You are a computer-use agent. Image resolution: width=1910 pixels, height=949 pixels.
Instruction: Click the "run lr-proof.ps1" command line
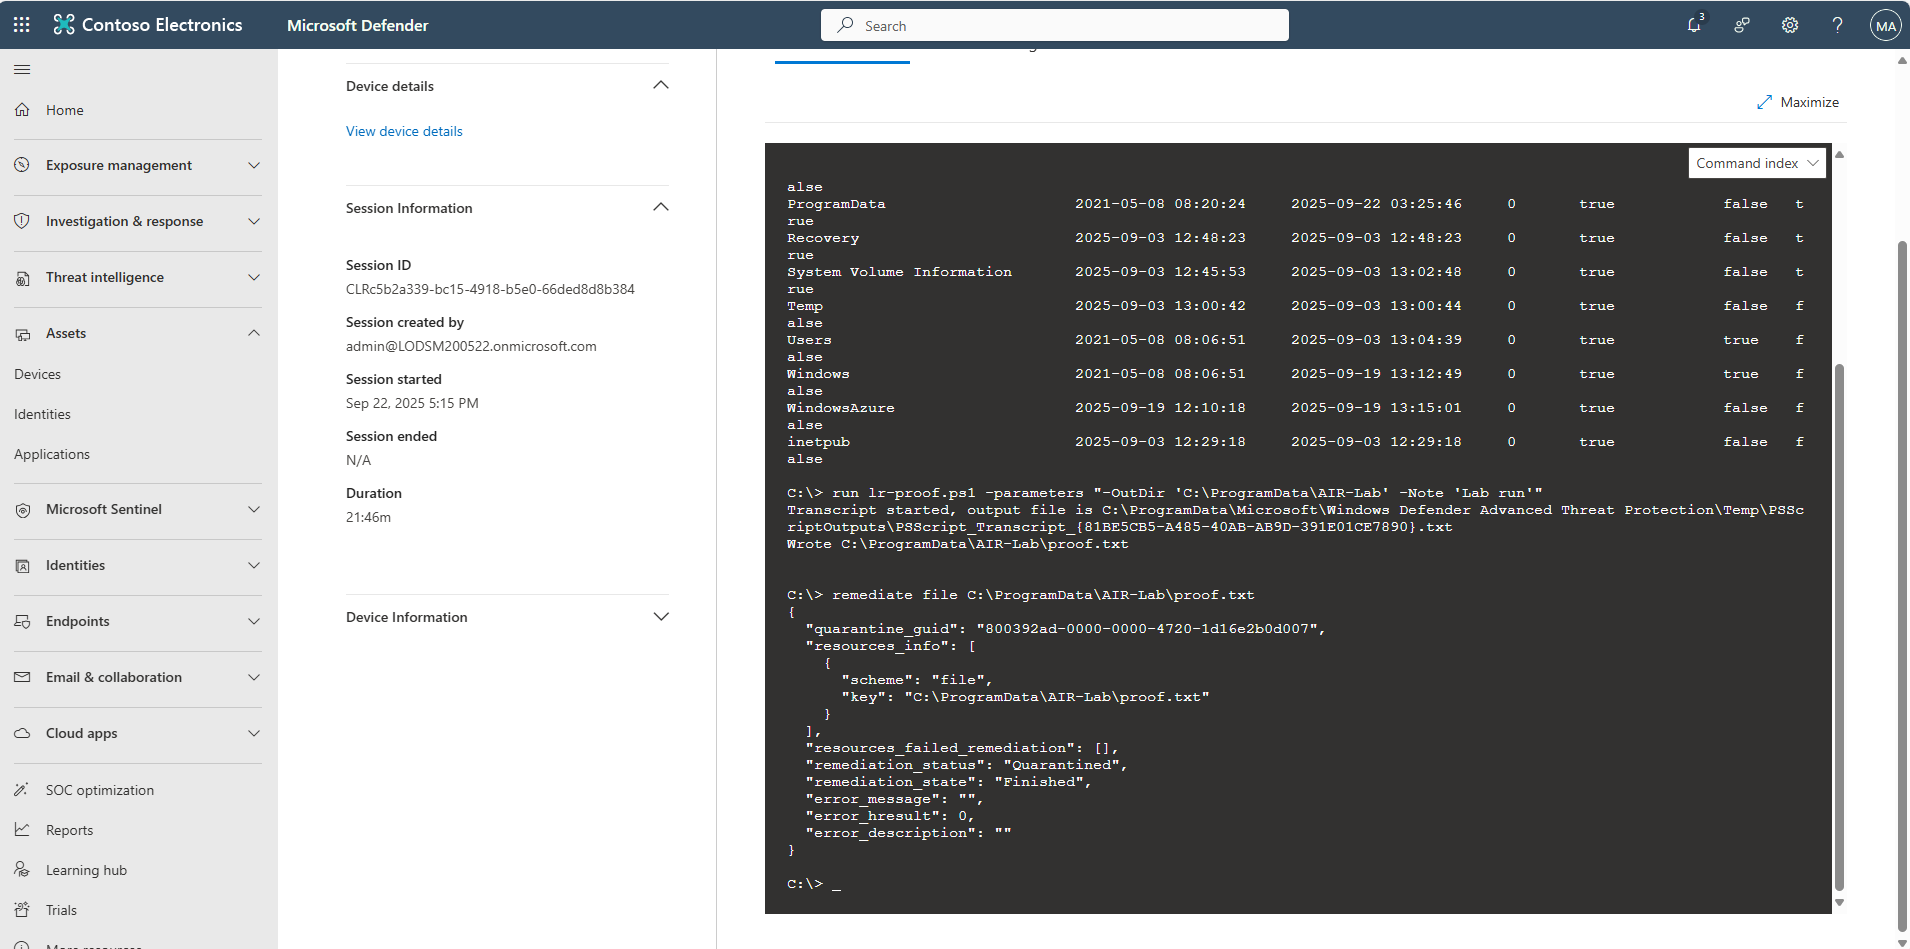point(1165,493)
